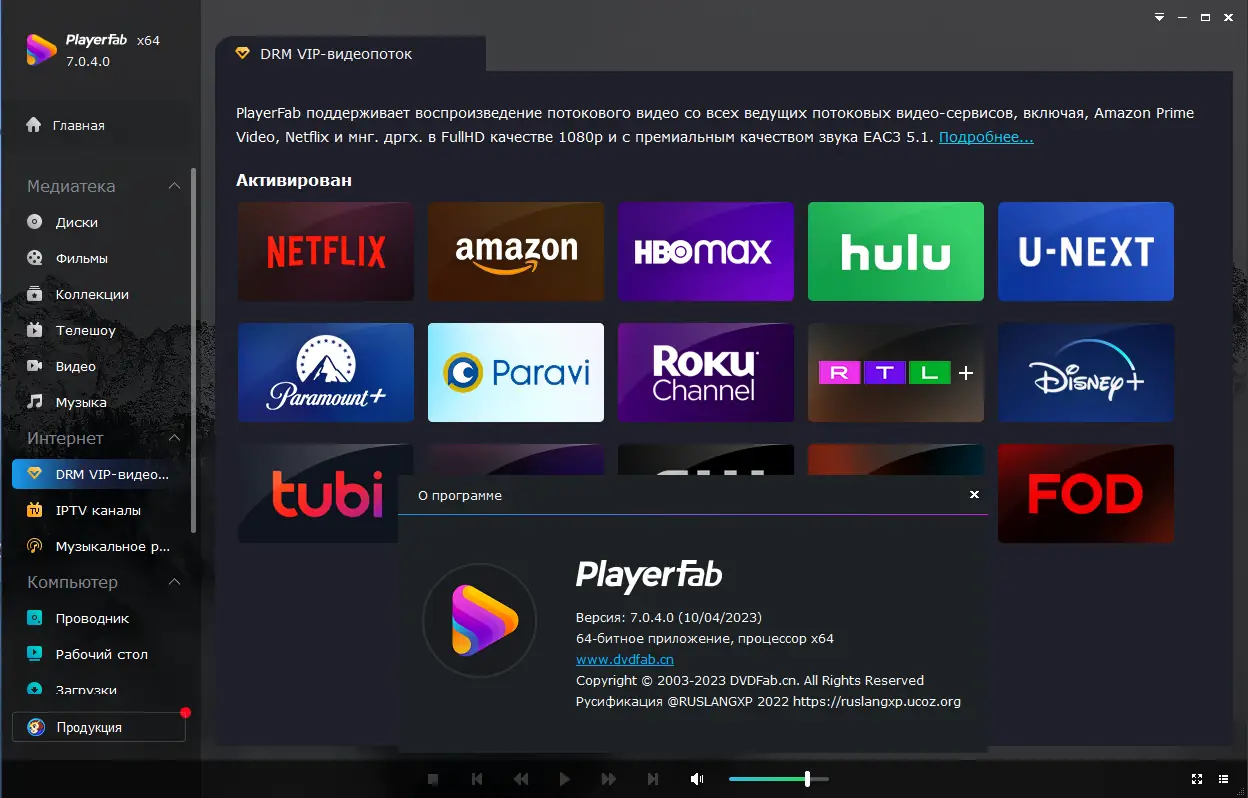Click the sidebar vertical scrollbar
The width and height of the screenshot is (1248, 798).
[194, 350]
